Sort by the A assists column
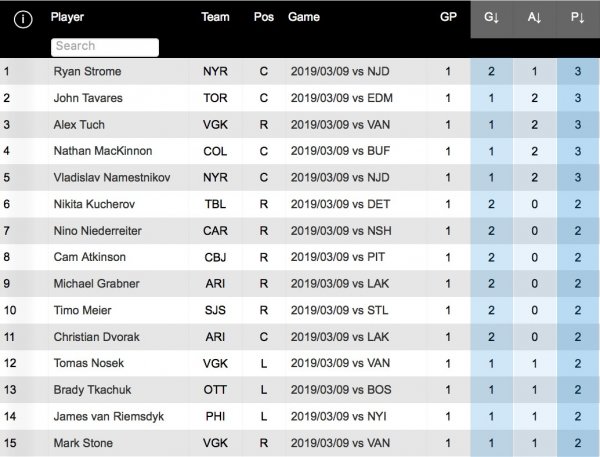This screenshot has width=600, height=457. (534, 18)
